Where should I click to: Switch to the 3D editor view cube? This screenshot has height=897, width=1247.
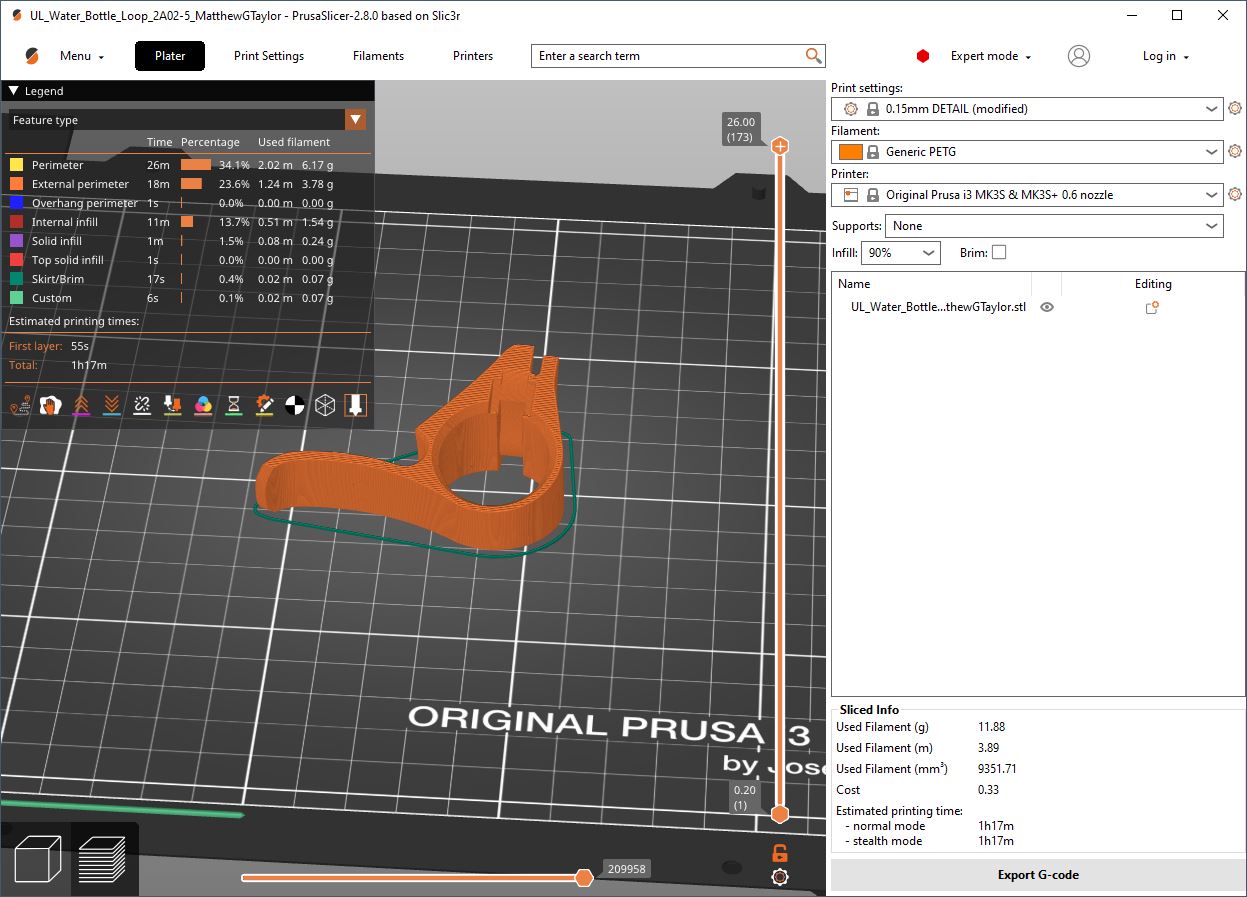coord(38,859)
